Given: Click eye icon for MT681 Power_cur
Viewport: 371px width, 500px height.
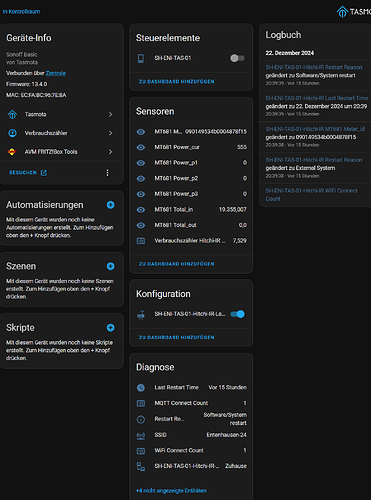Looking at the screenshot, I should pyautogui.click(x=141, y=147).
